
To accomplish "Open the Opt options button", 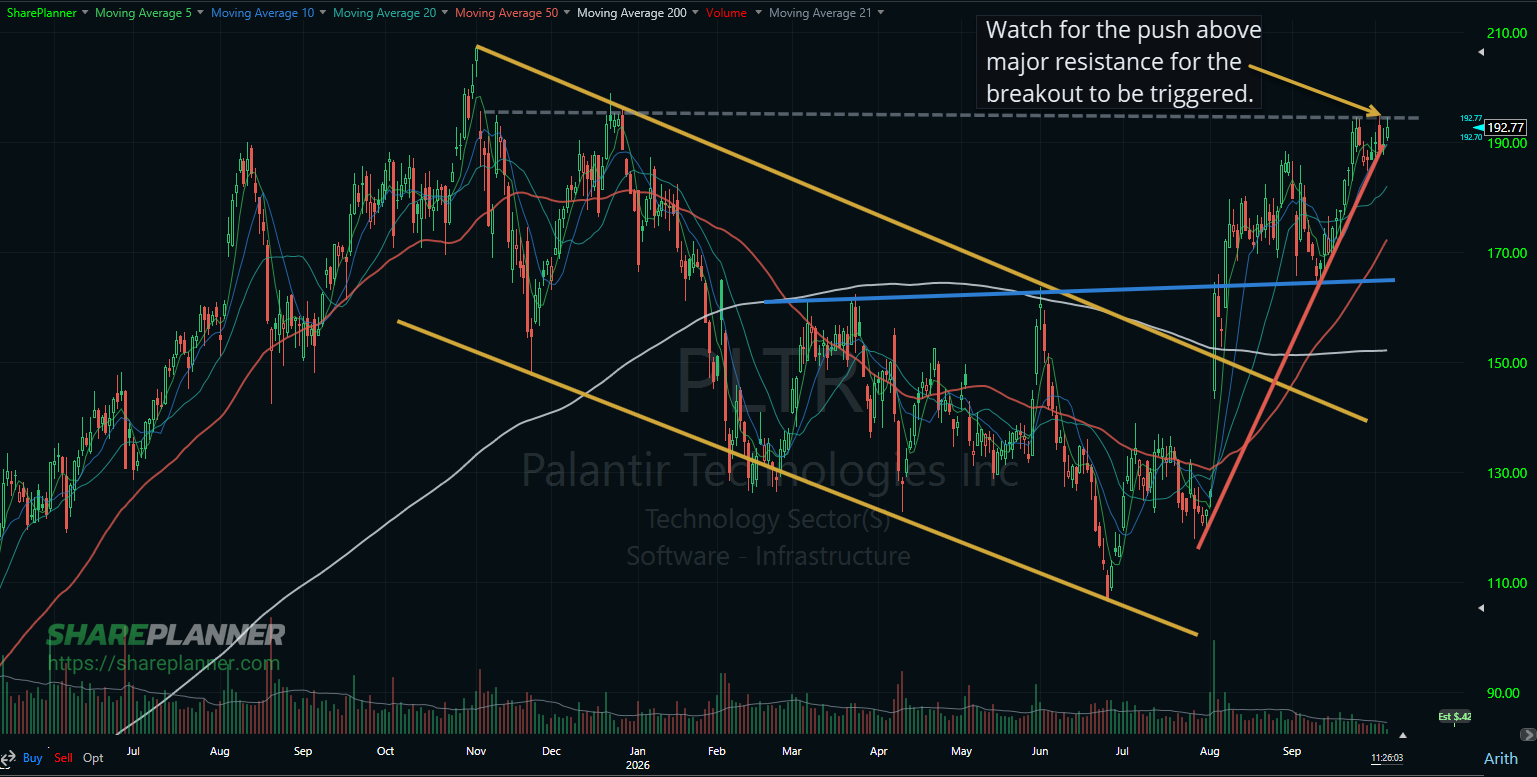I will click(93, 758).
